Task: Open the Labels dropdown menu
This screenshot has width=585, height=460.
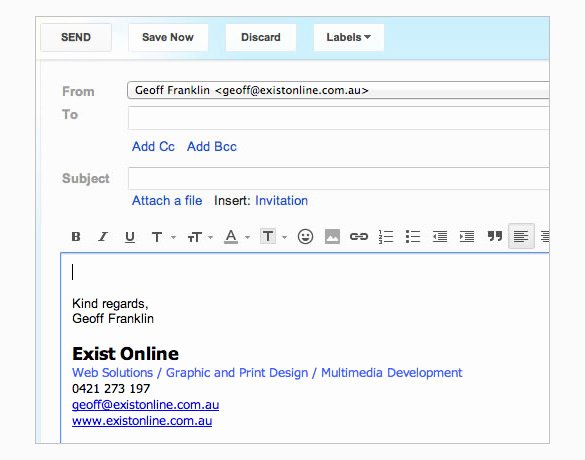Action: click(x=348, y=37)
